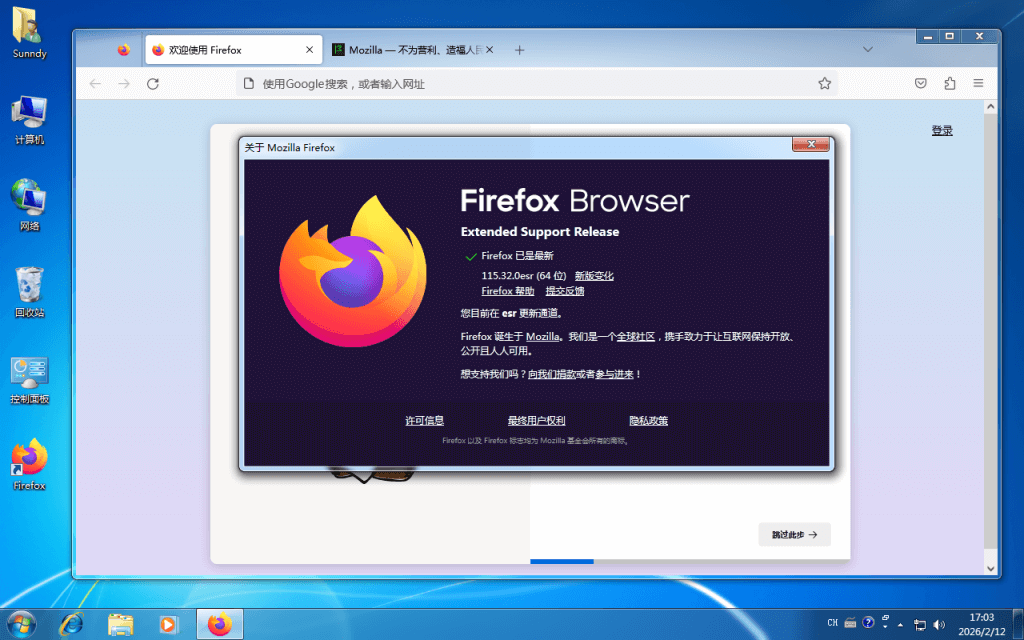Maximize the Firefox browser window
Image resolution: width=1024 pixels, height=640 pixels.
pyautogui.click(x=950, y=37)
